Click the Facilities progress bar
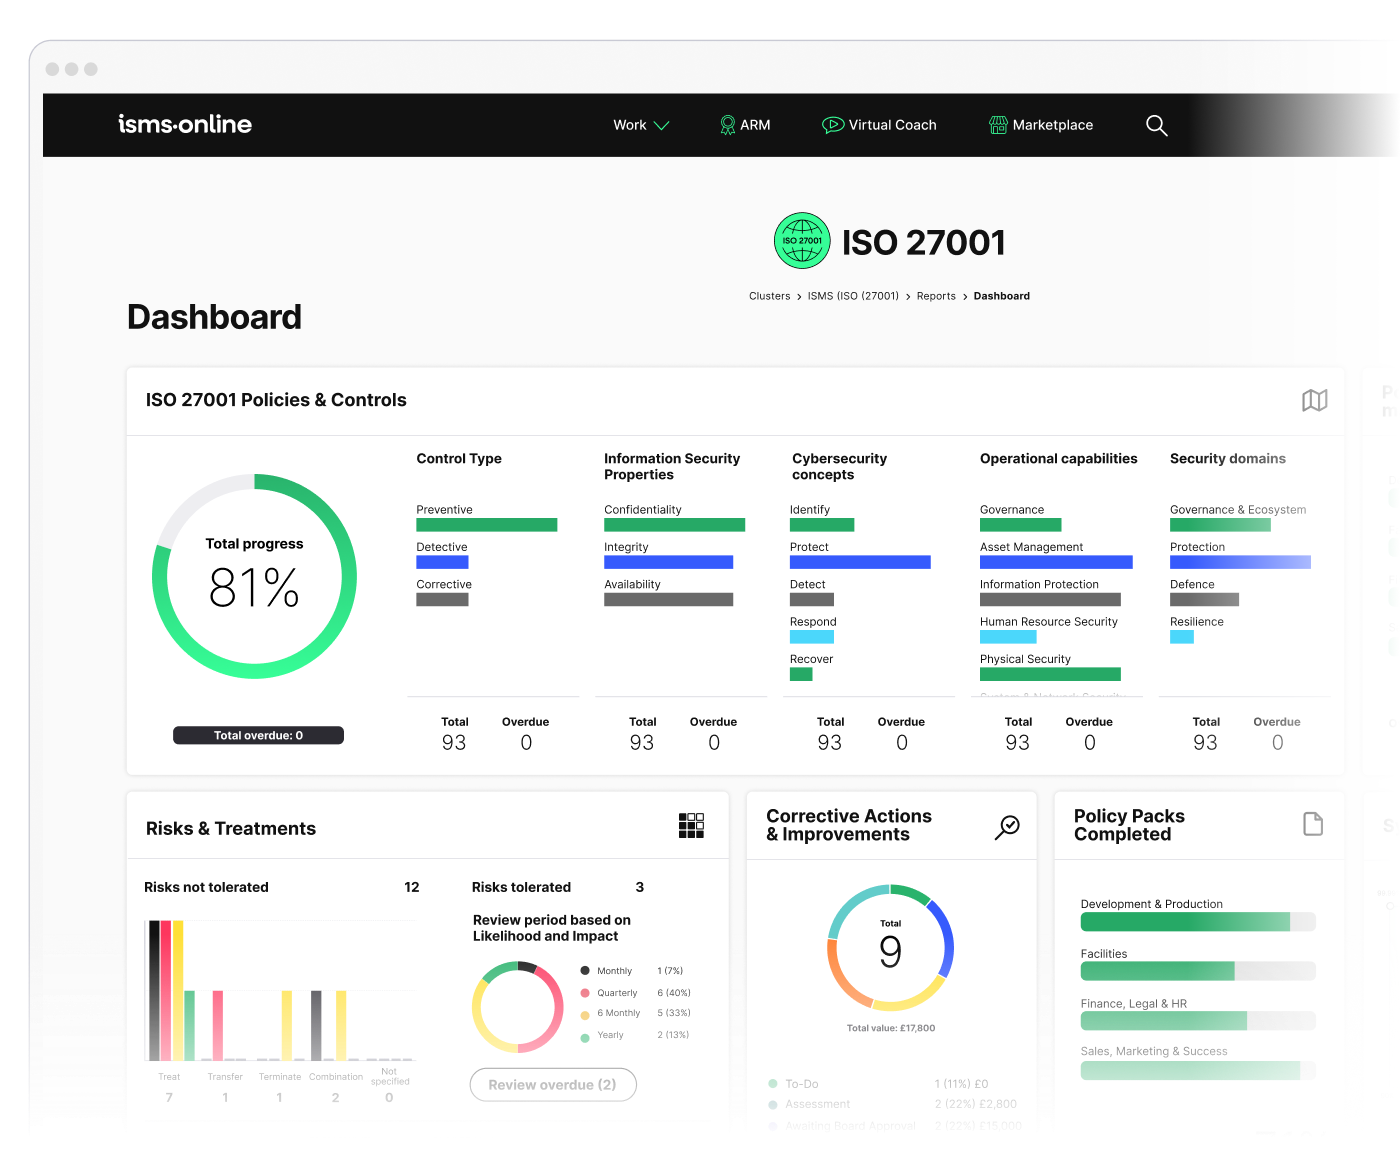1400x1160 pixels. pyautogui.click(x=1198, y=971)
